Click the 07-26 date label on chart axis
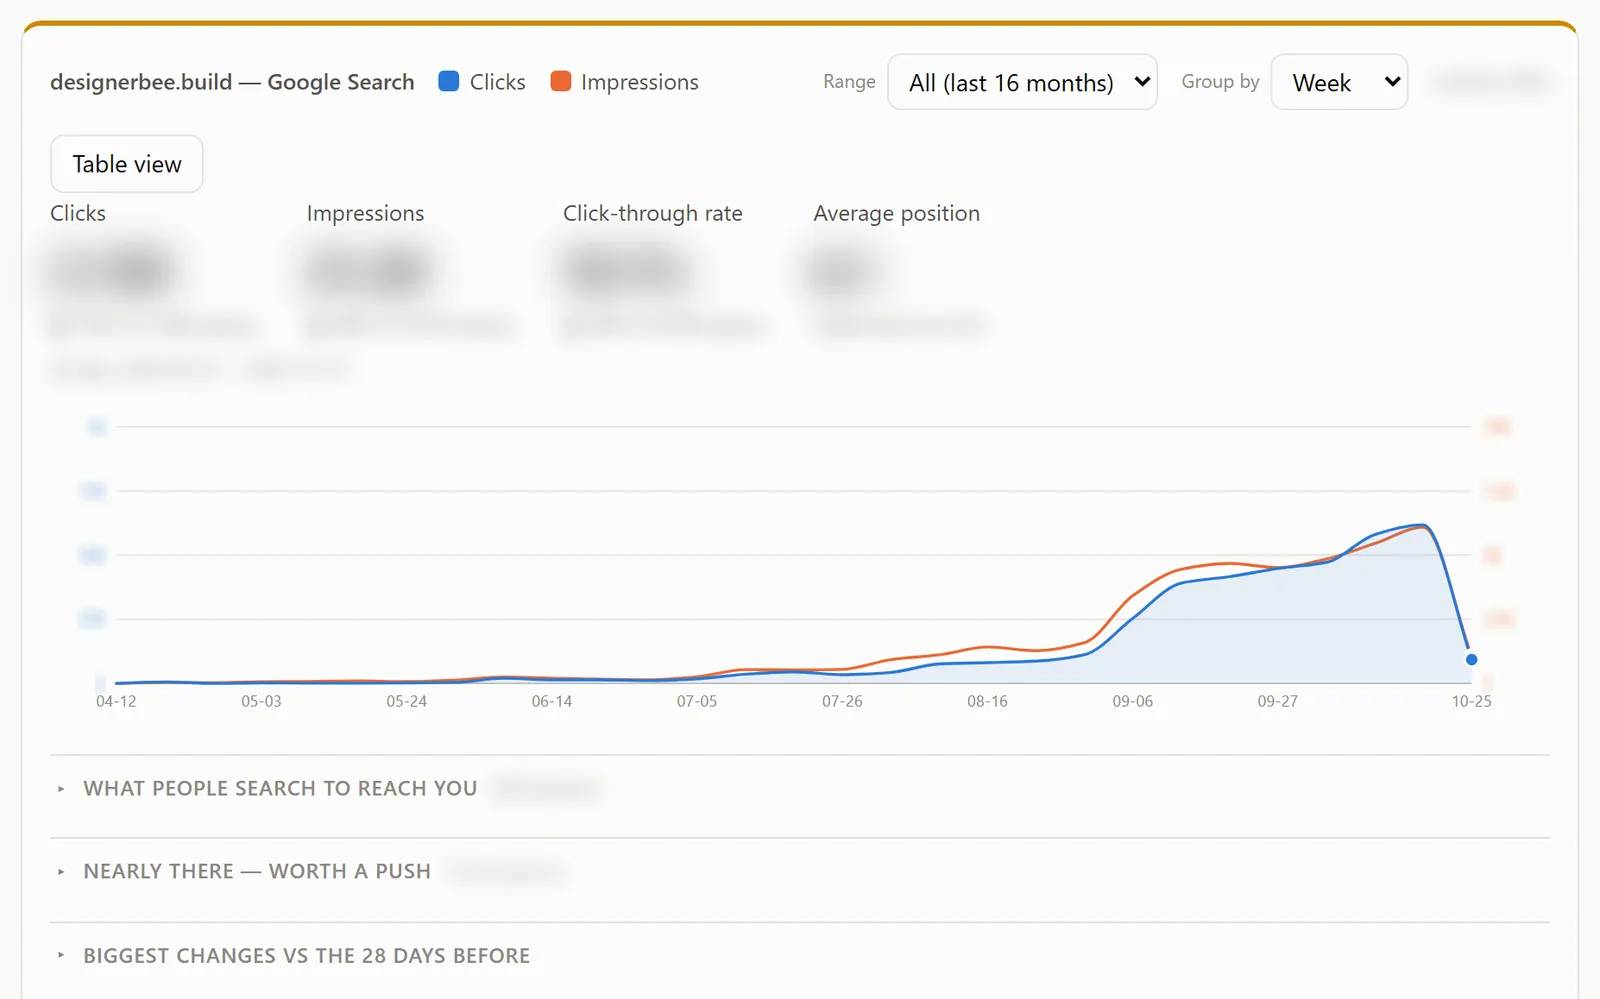 (x=842, y=701)
